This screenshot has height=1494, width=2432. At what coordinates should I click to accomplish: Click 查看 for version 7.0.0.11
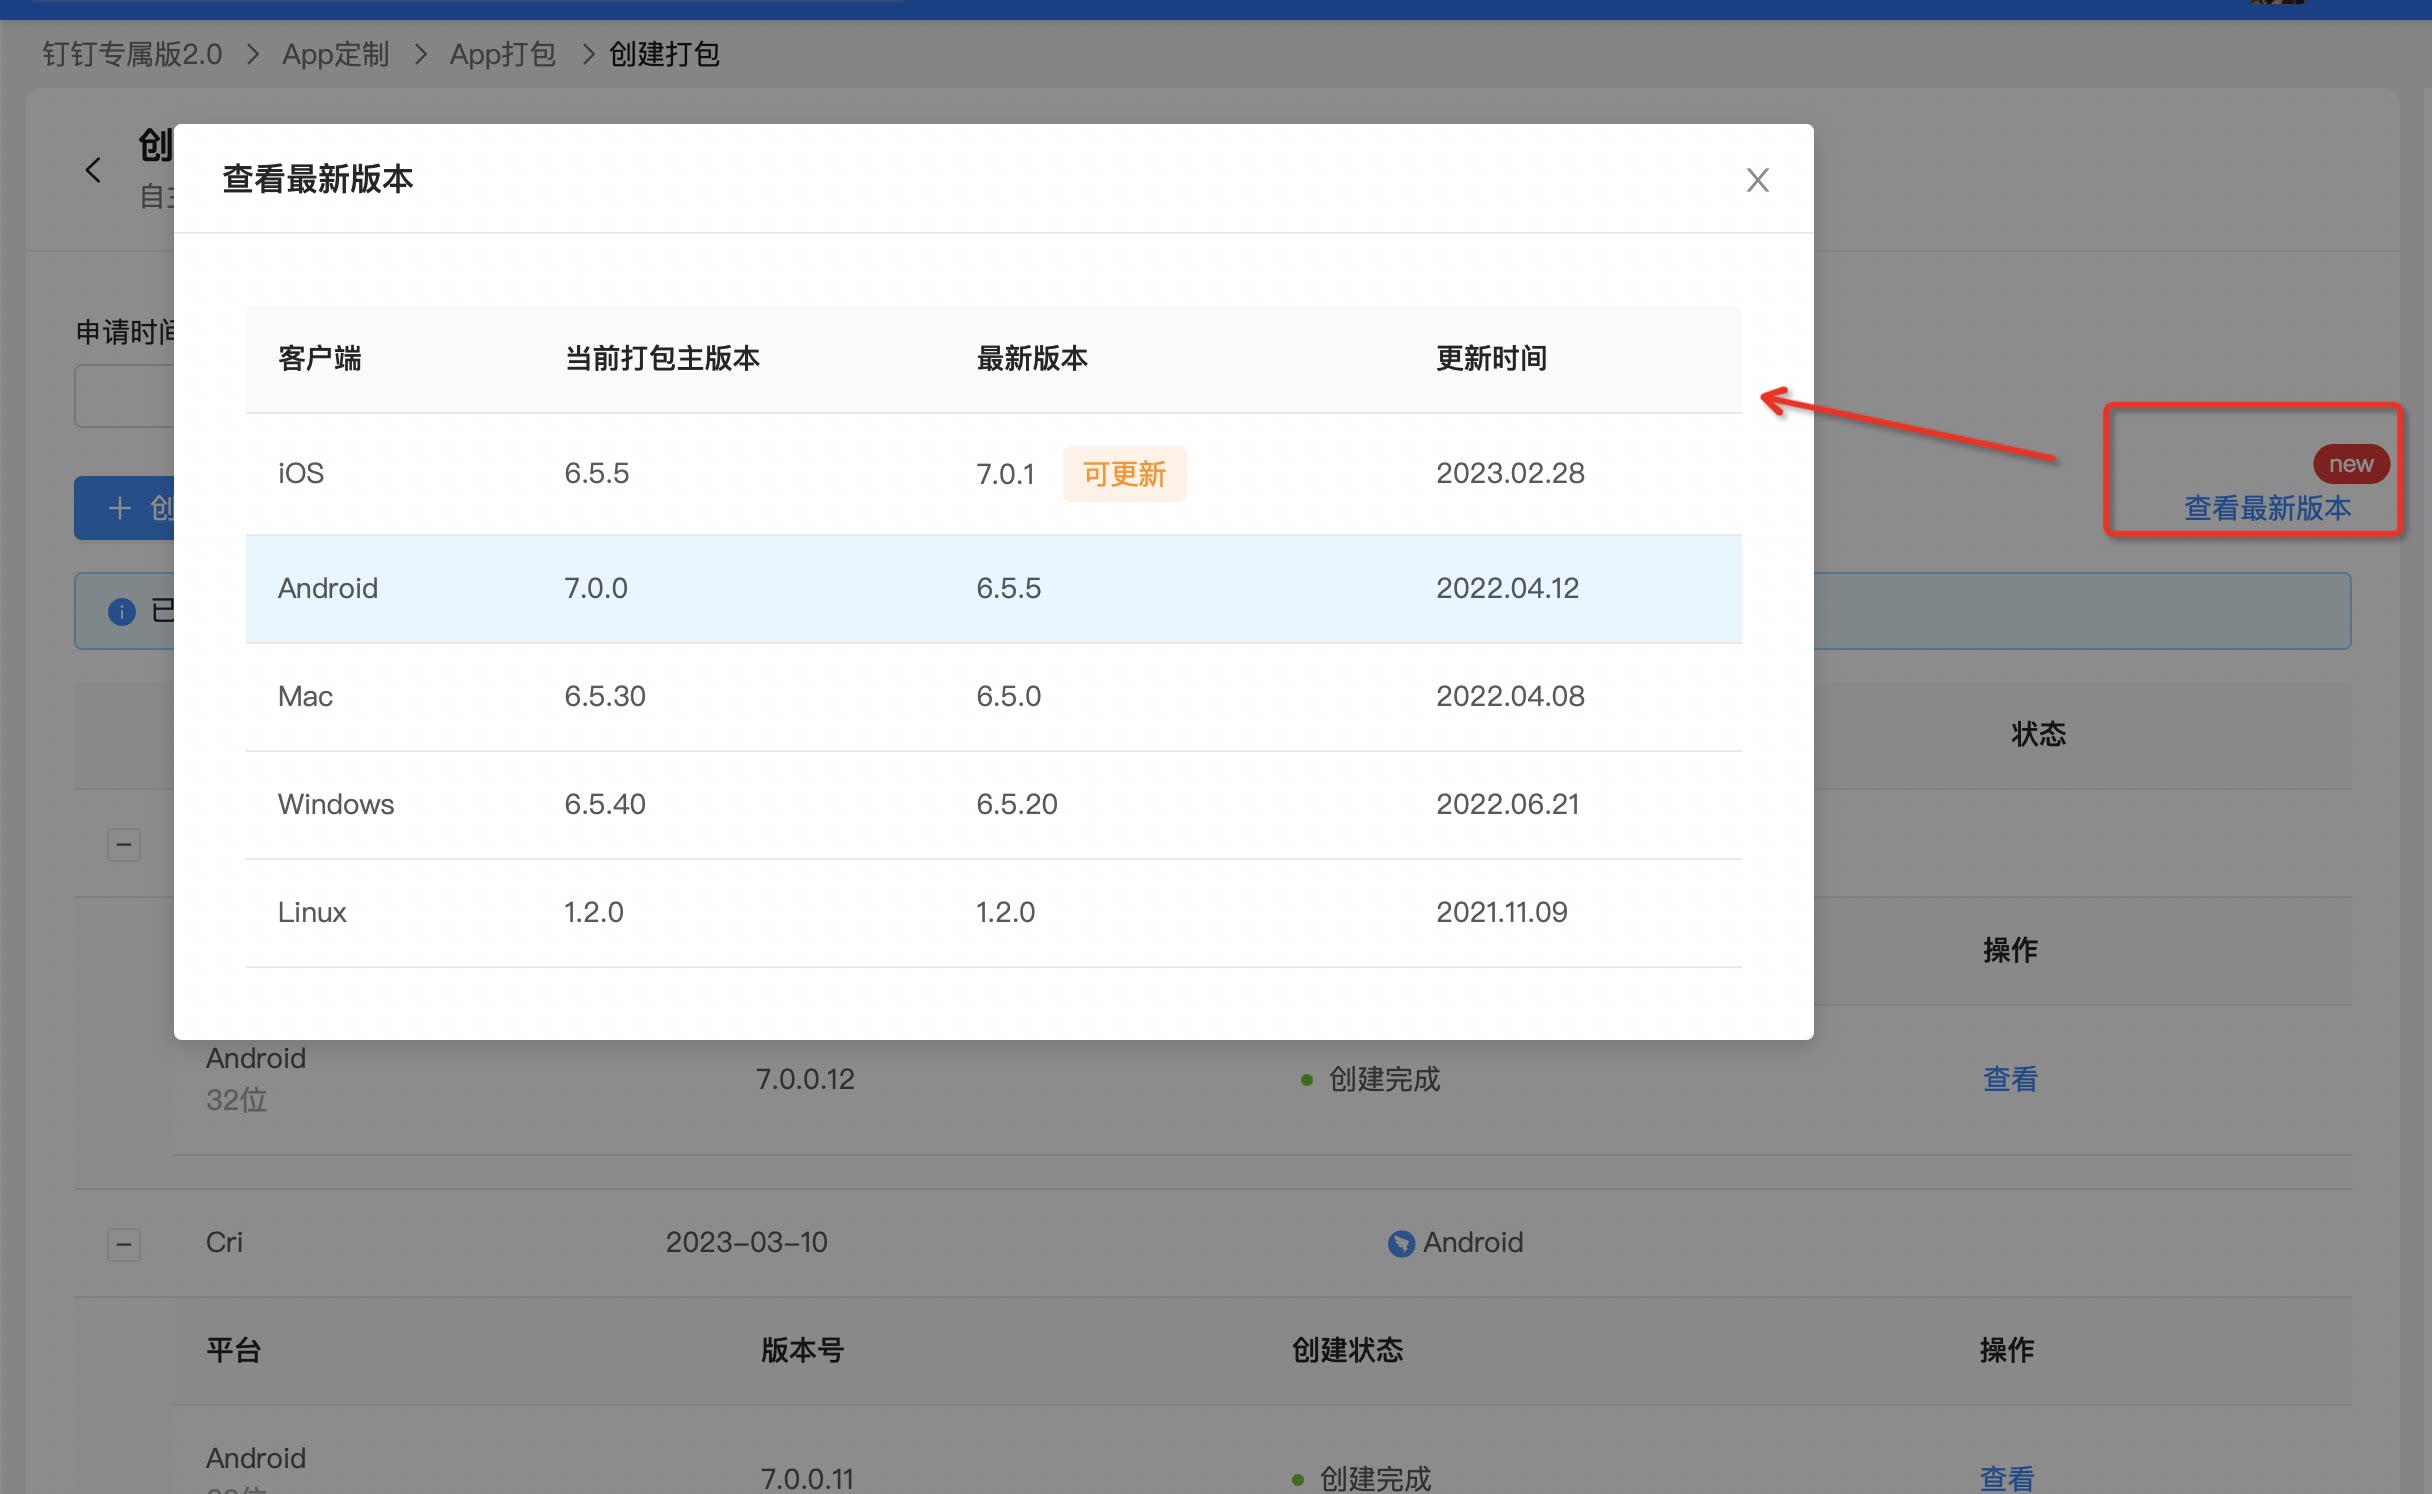tap(2007, 1478)
